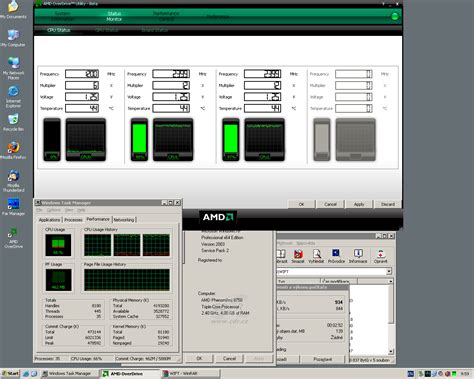Open Task Manager Processes tab
474x379 pixels.
coord(73,220)
